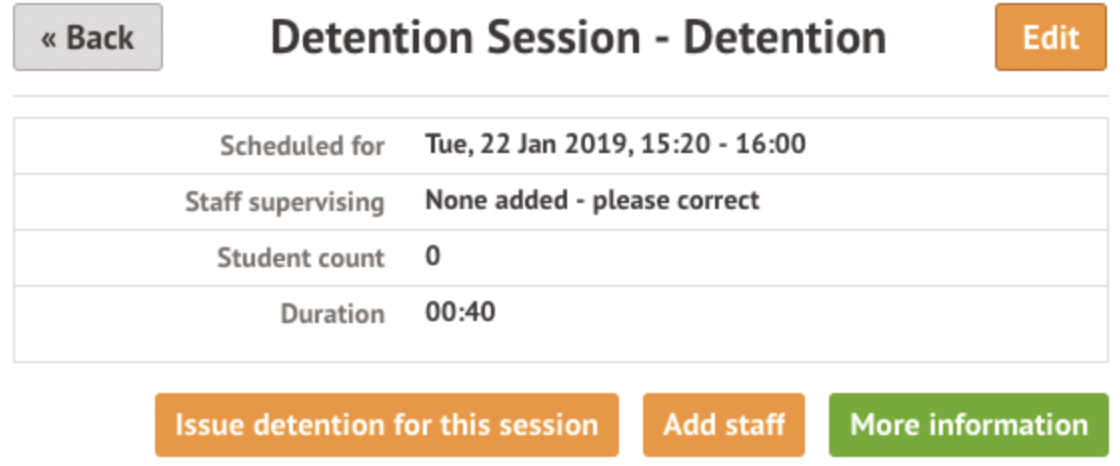
Task: Click the 00:40 duration value
Action: [x=460, y=312]
